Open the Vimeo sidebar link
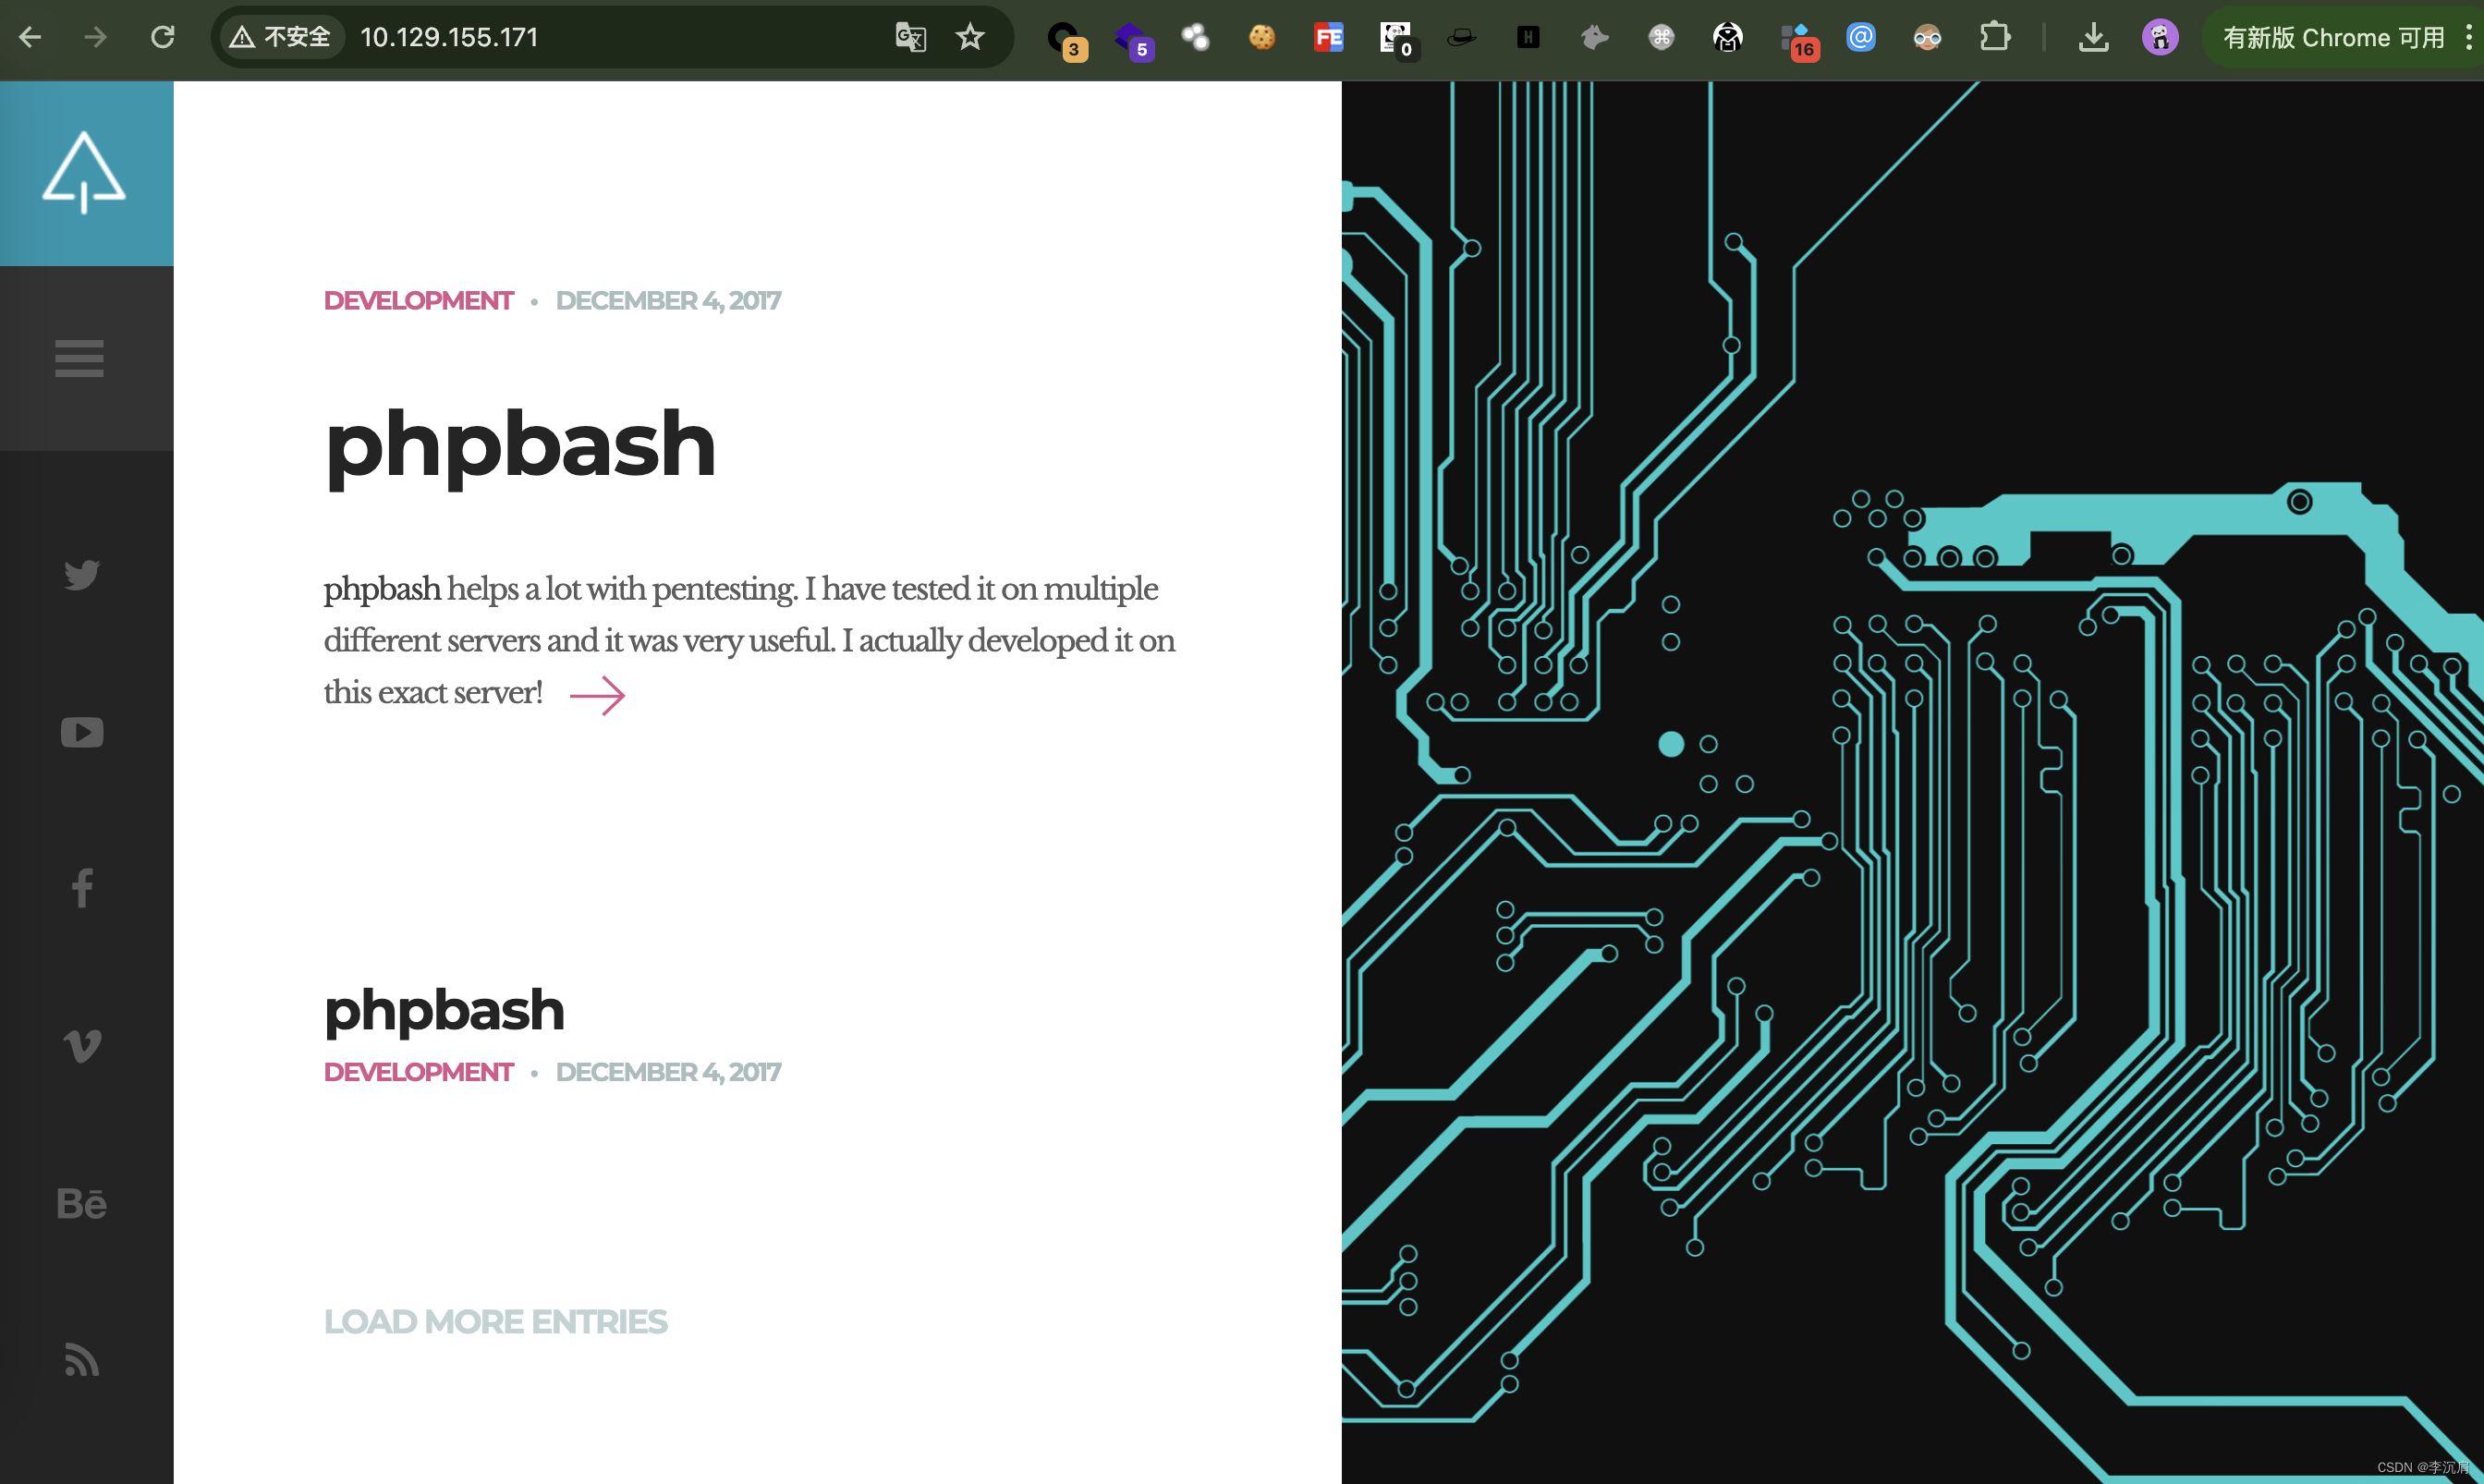 tap(82, 1046)
